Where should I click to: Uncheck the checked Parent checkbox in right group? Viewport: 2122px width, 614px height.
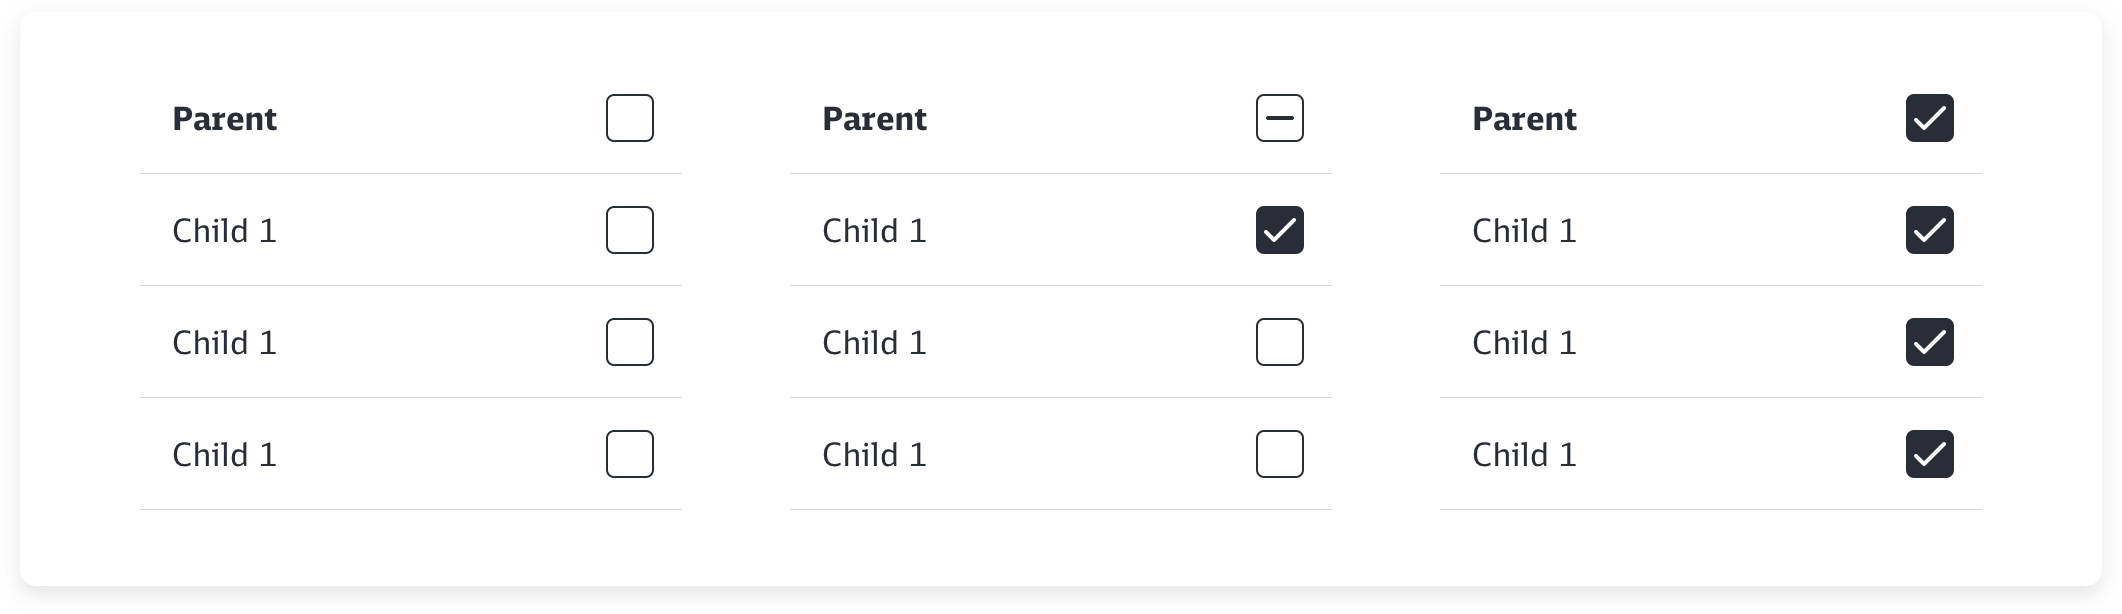(x=1930, y=118)
